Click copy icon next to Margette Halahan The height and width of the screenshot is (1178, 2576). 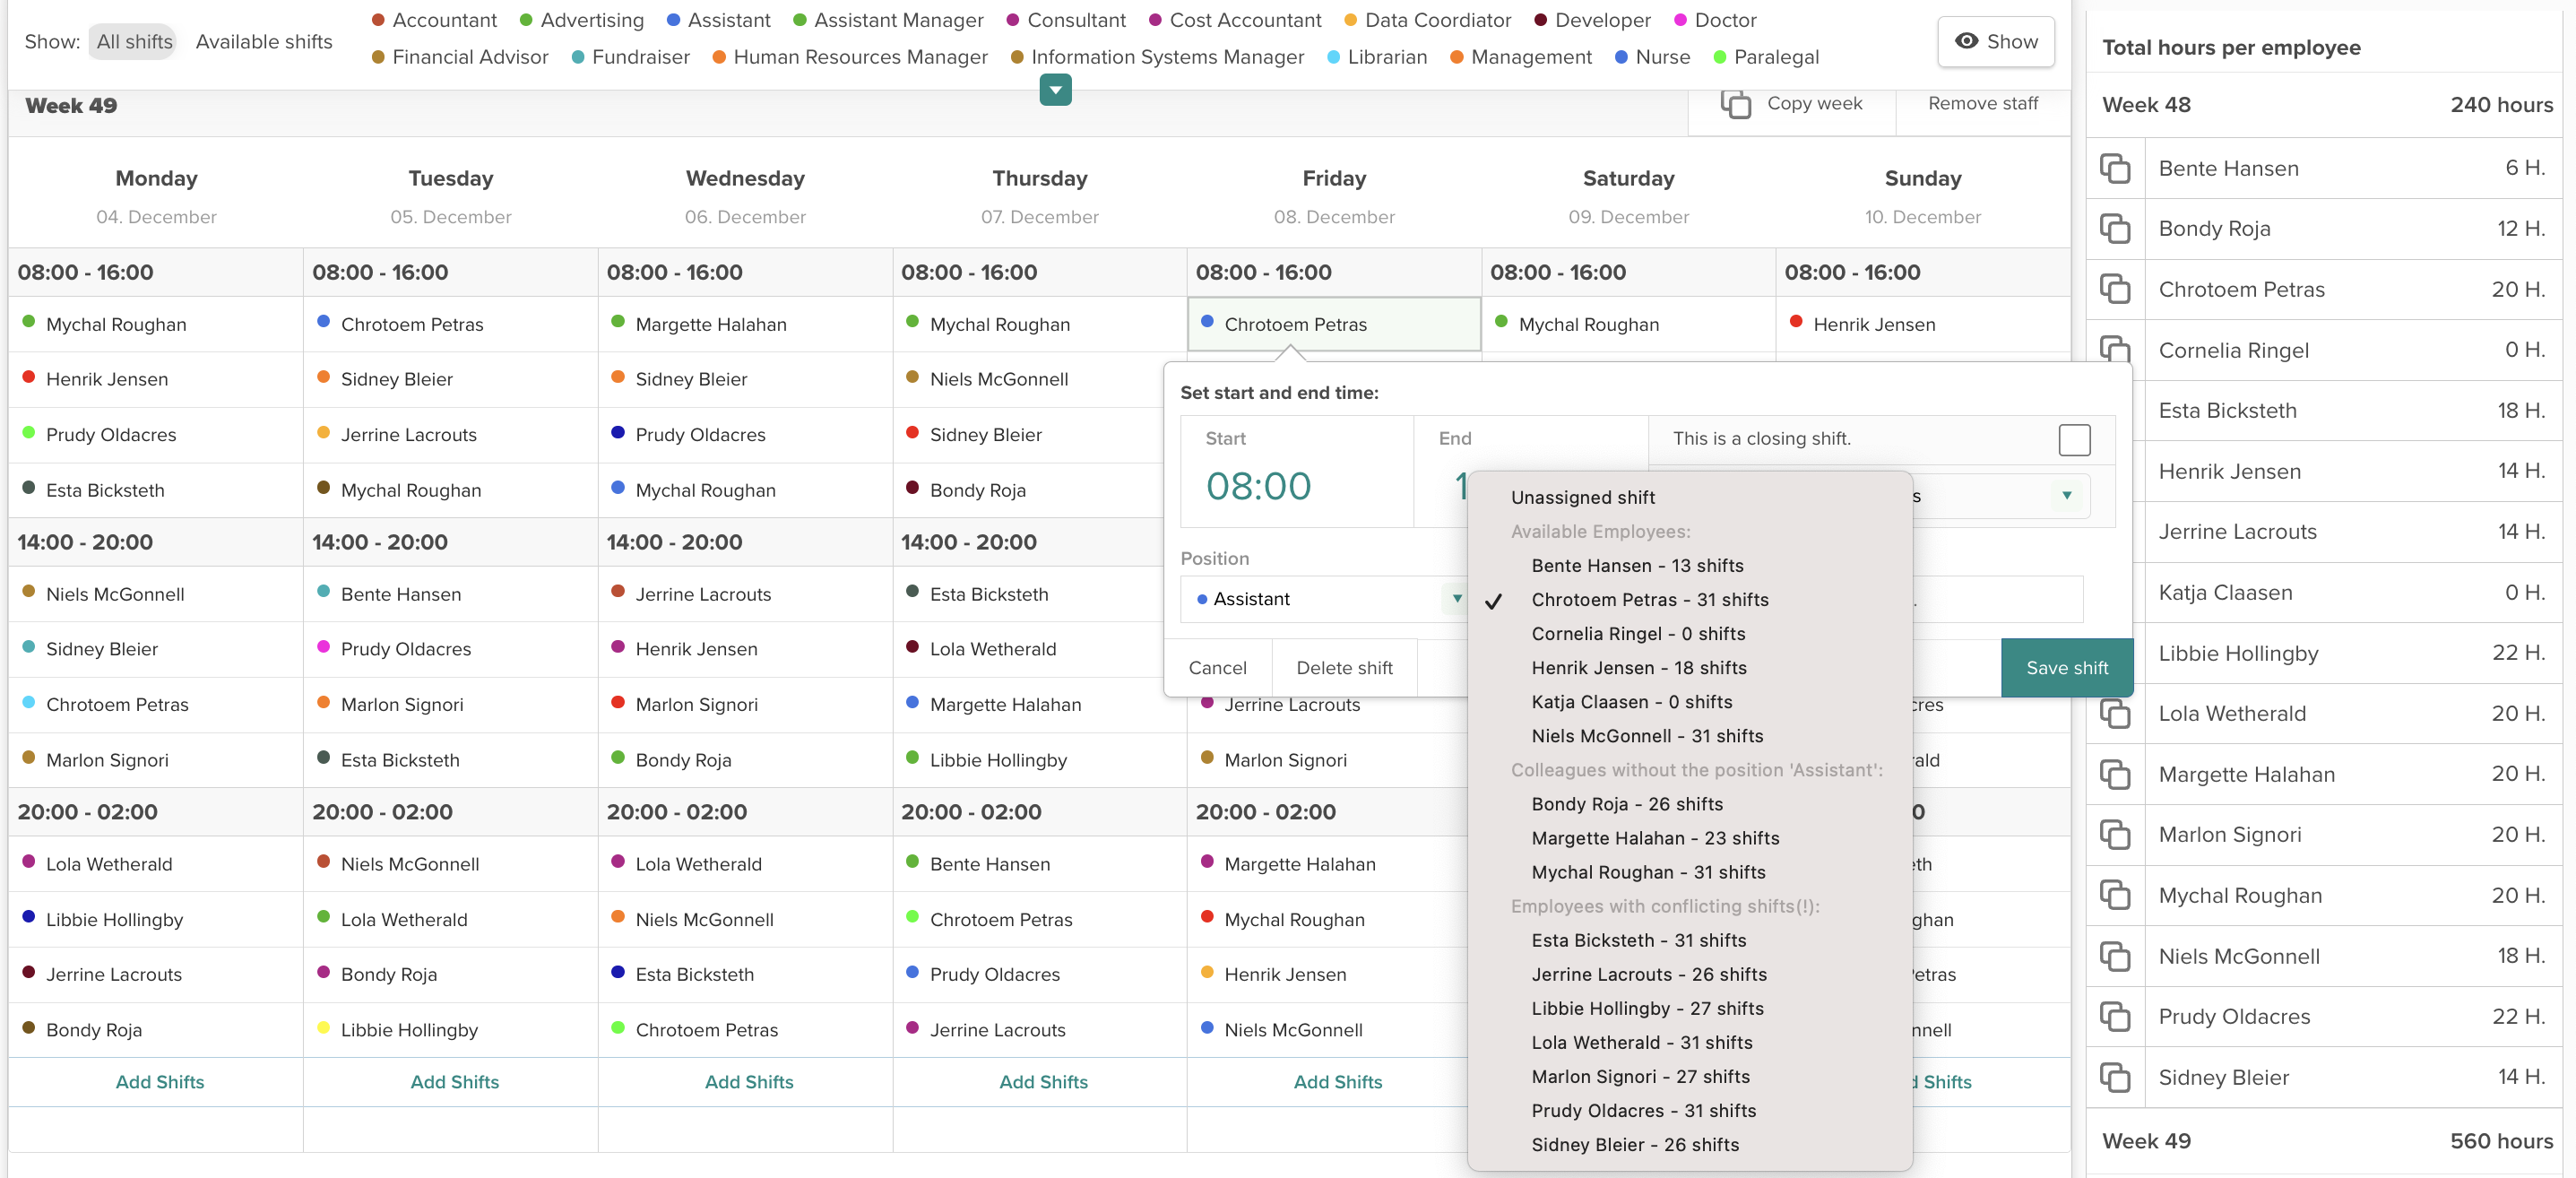click(2114, 774)
